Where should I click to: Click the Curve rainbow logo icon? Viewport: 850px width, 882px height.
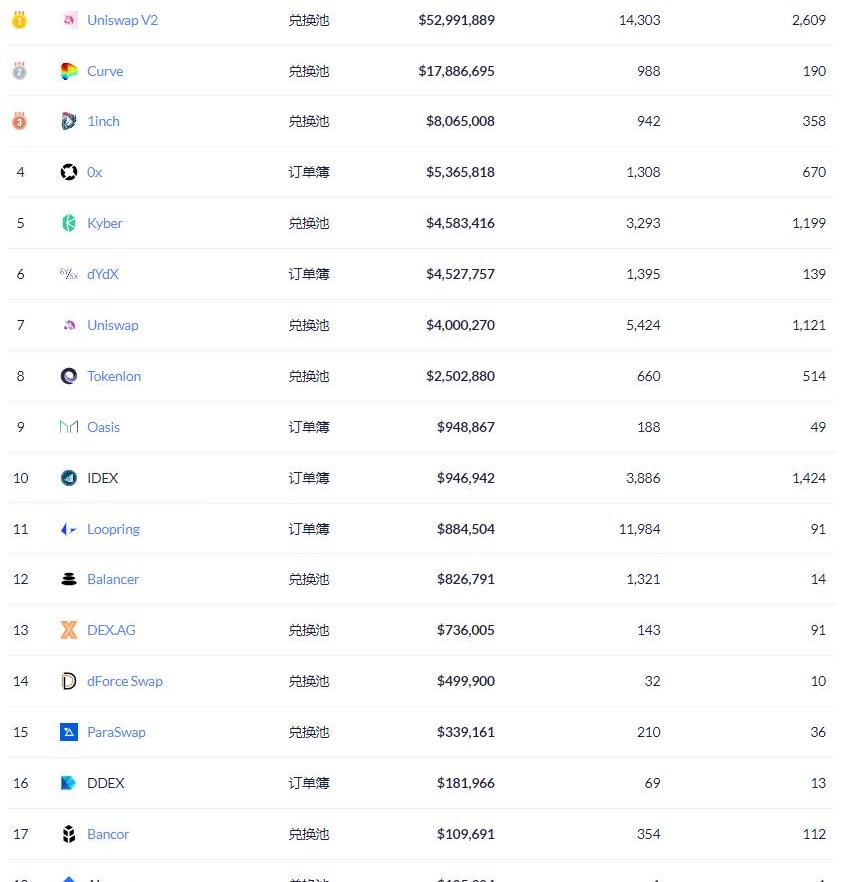[69, 71]
